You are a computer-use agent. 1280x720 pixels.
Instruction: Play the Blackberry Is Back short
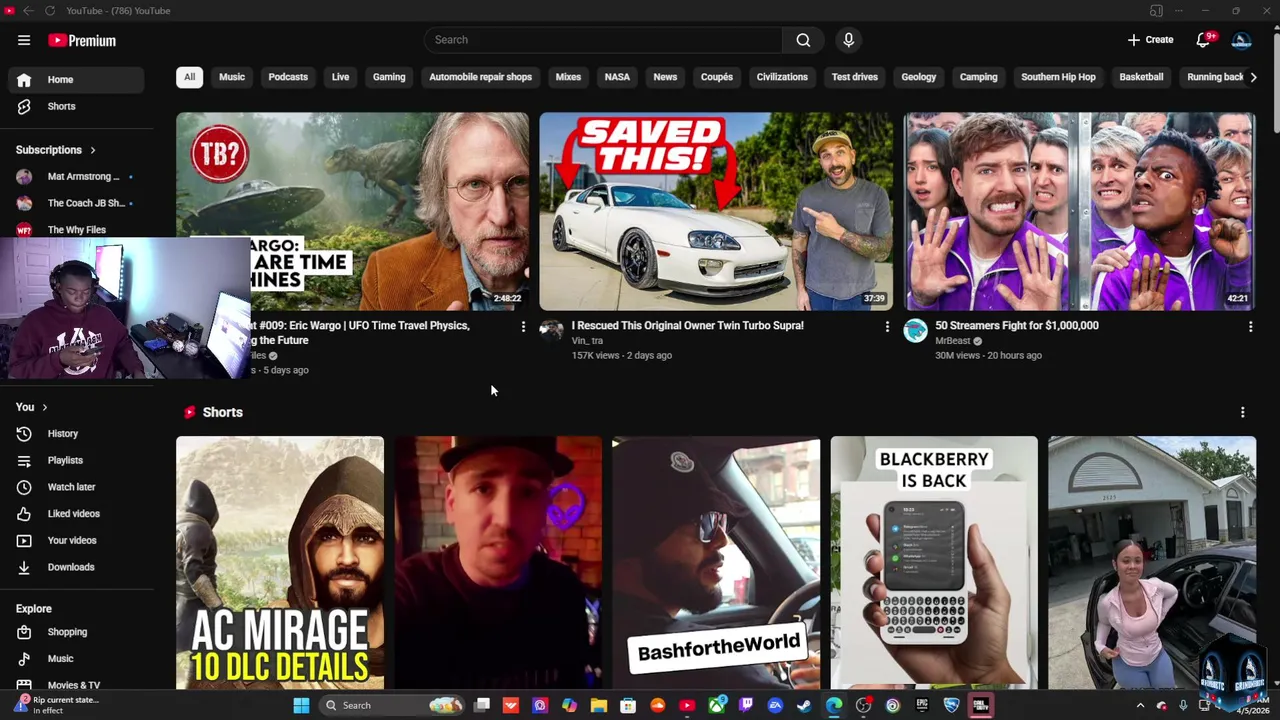934,563
